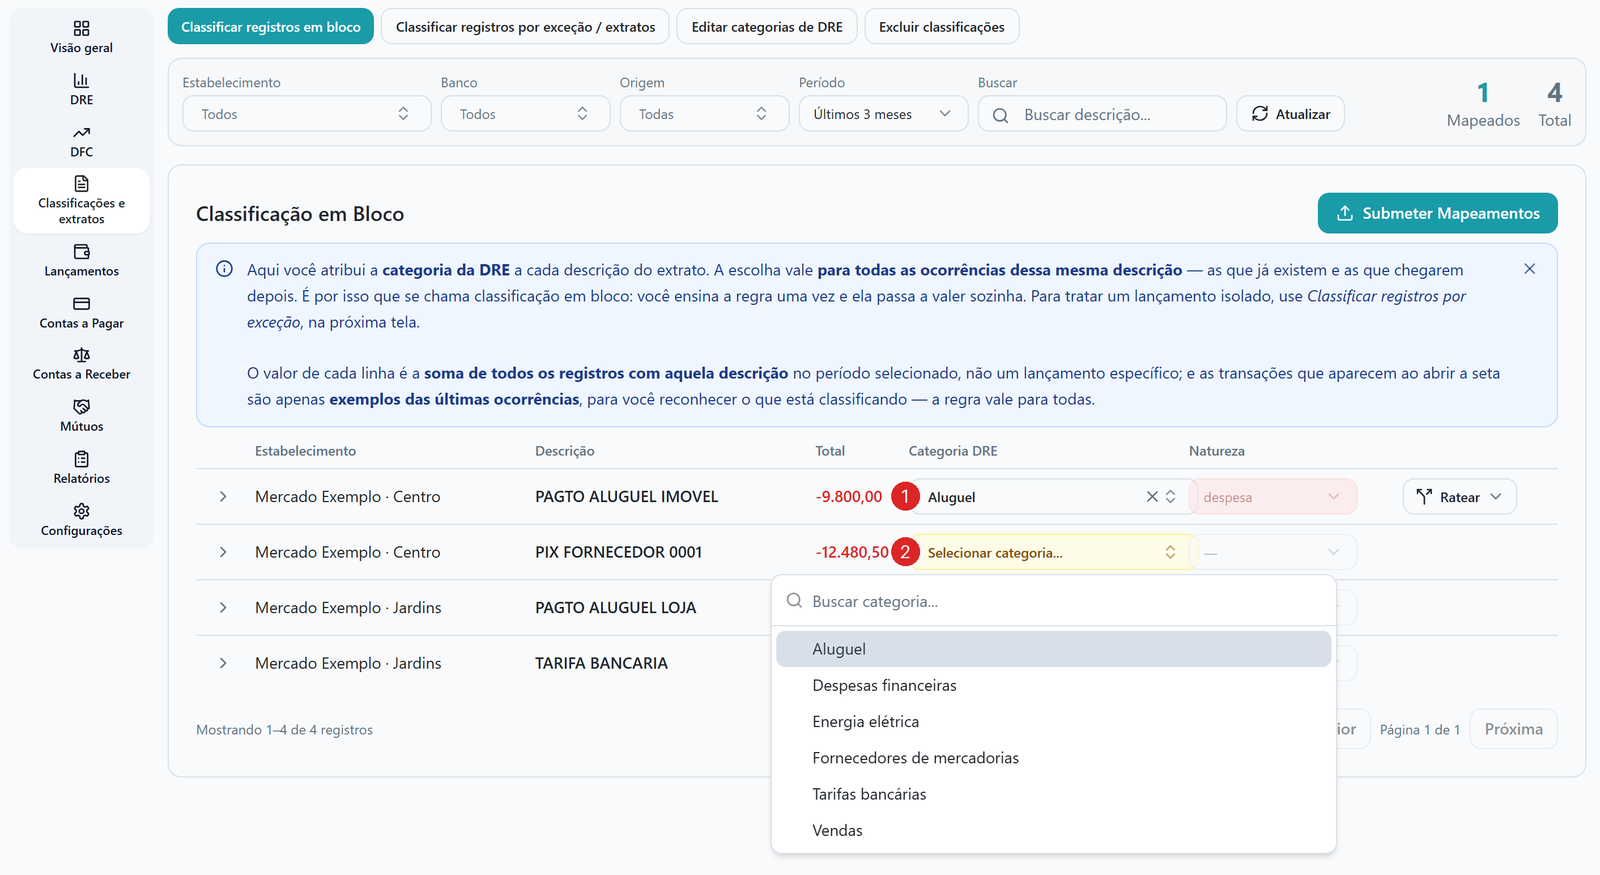Open Classificações e extratos section
This screenshot has height=875, width=1600.
coord(82,200)
